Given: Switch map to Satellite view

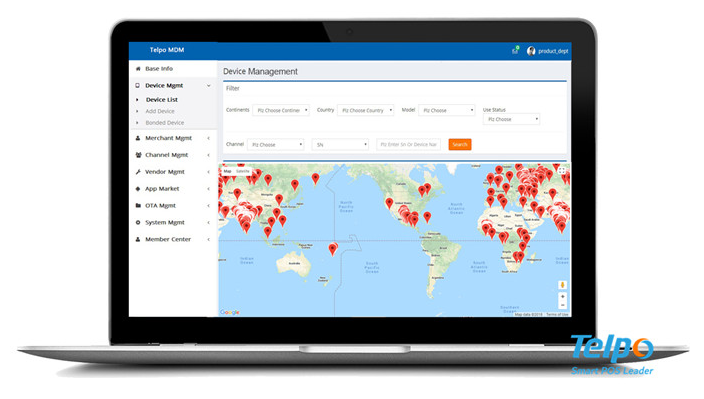Looking at the screenshot, I should click(x=243, y=171).
